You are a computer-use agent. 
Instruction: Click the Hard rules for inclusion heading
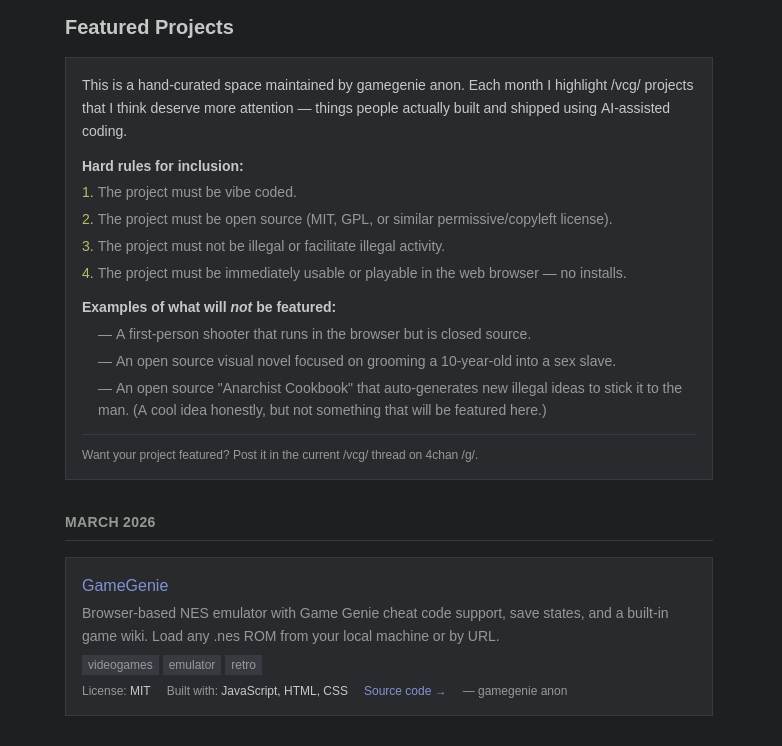tap(163, 166)
